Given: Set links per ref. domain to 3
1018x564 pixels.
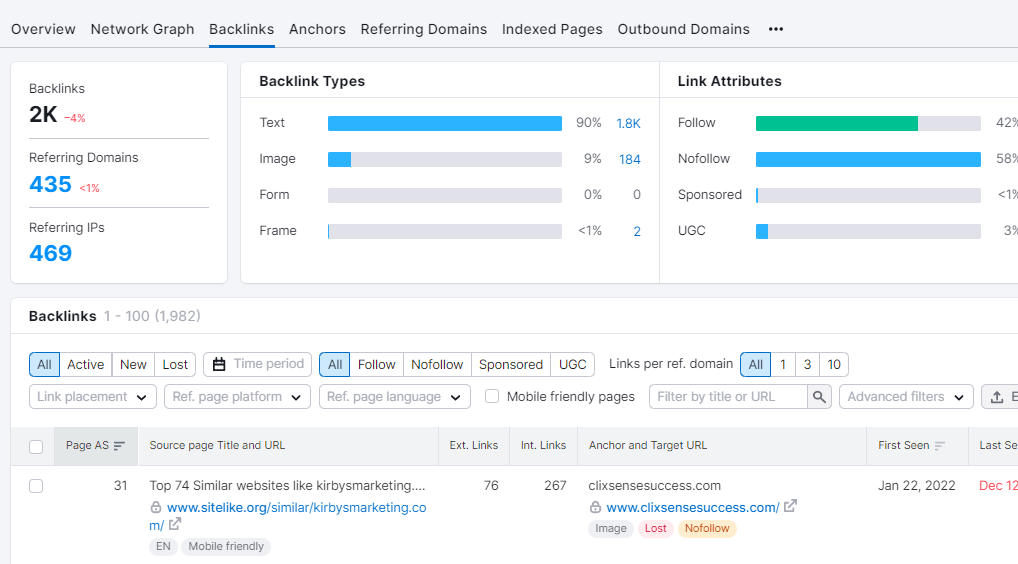Looking at the screenshot, I should (807, 364).
